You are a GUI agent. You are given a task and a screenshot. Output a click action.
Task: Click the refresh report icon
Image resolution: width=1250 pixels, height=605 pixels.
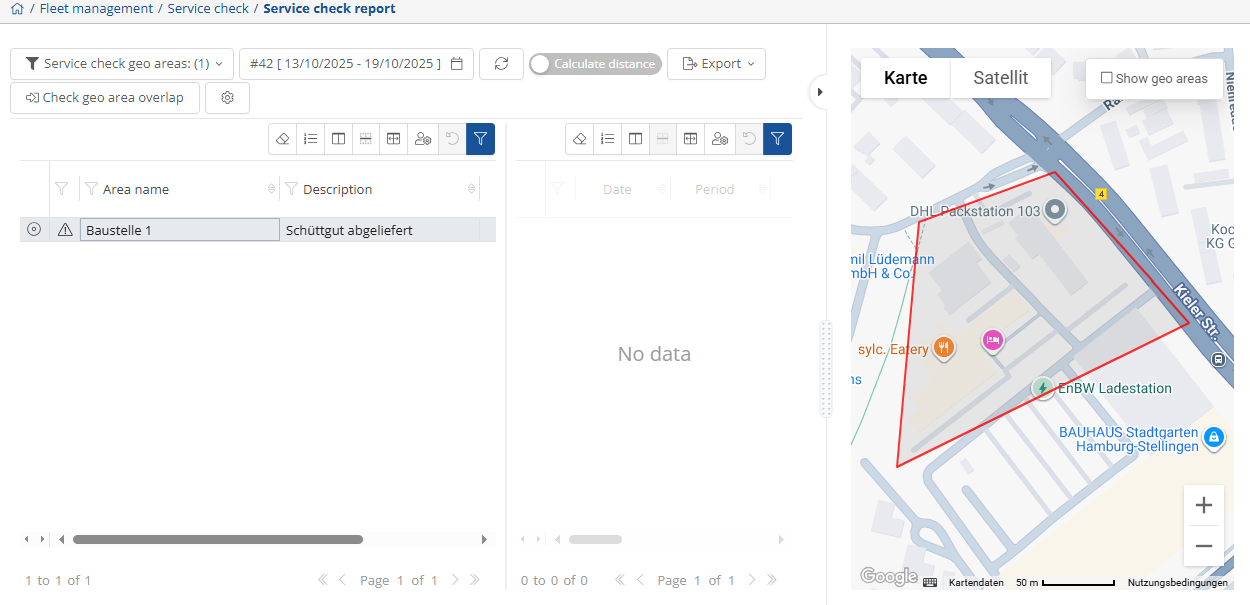pyautogui.click(x=501, y=64)
